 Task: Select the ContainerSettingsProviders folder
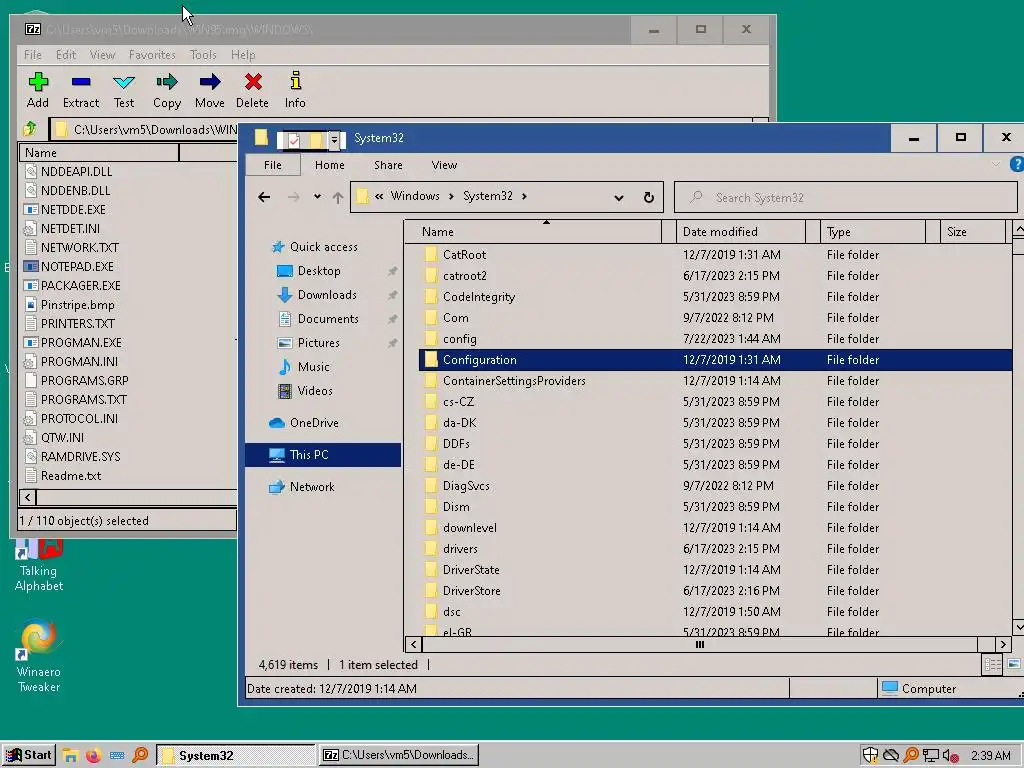[514, 381]
